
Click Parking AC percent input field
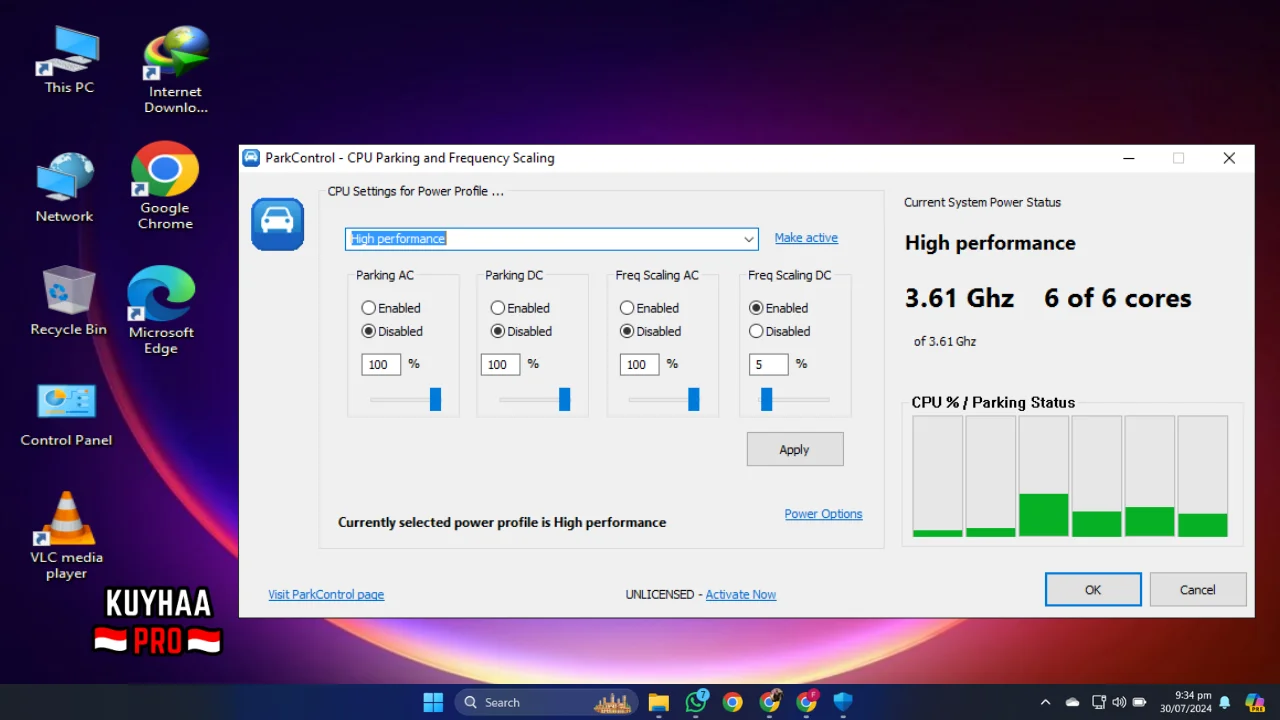point(381,364)
